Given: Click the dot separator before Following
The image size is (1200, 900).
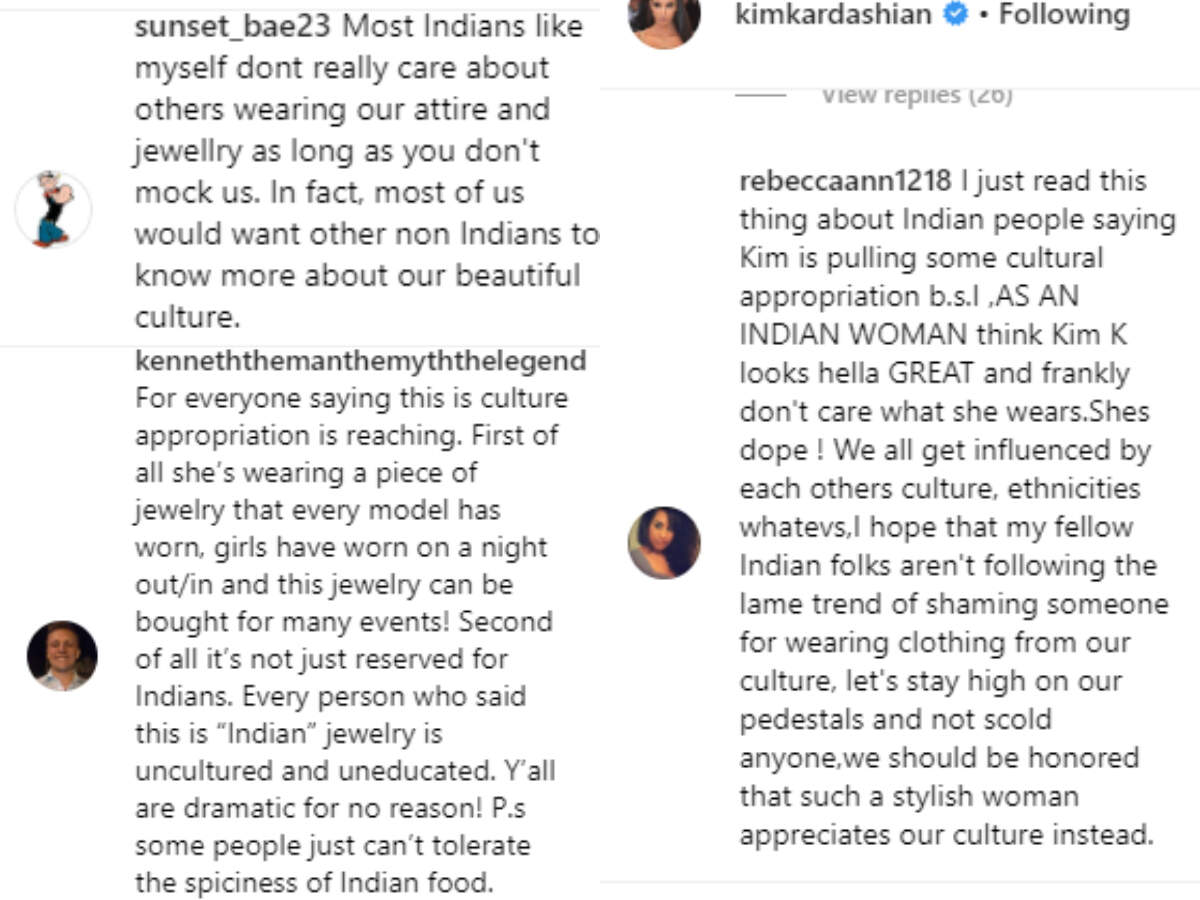Looking at the screenshot, I should pyautogui.click(x=985, y=16).
